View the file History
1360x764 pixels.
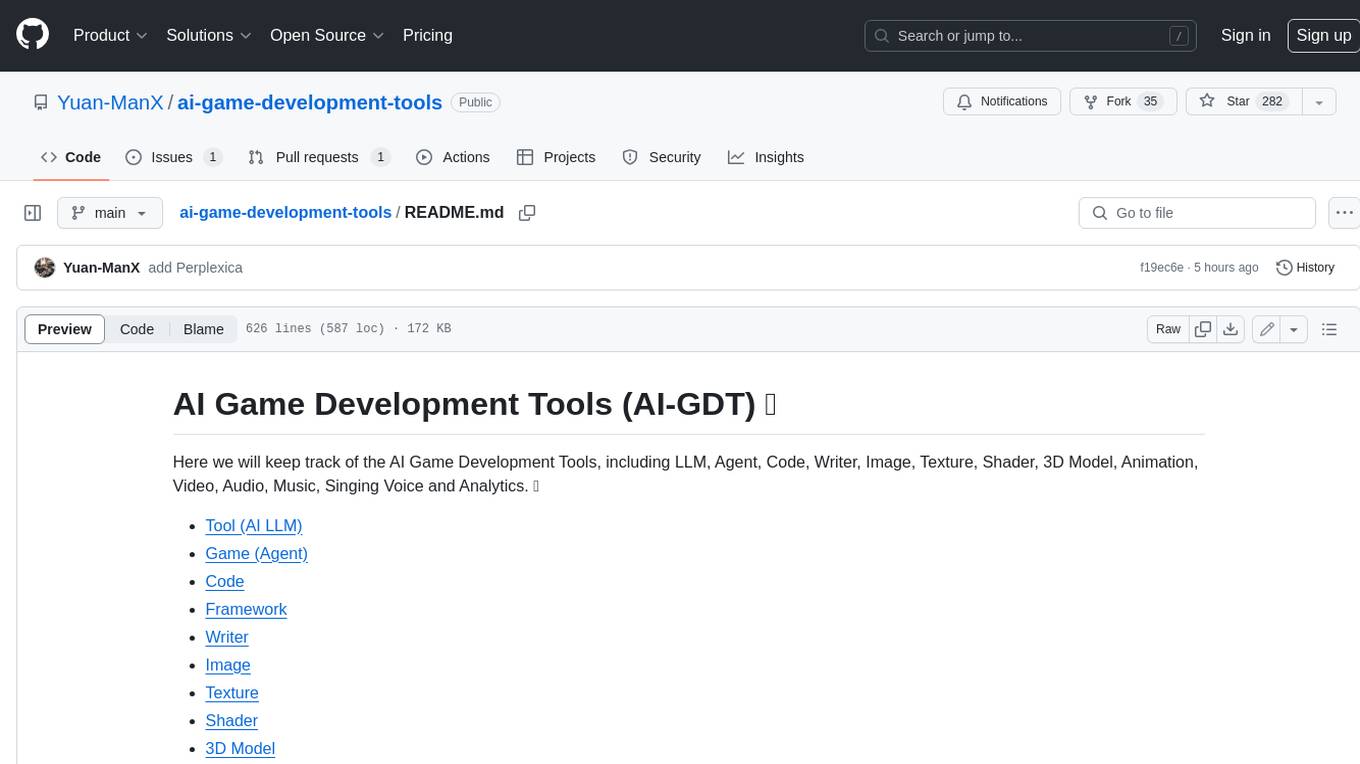click(1305, 268)
